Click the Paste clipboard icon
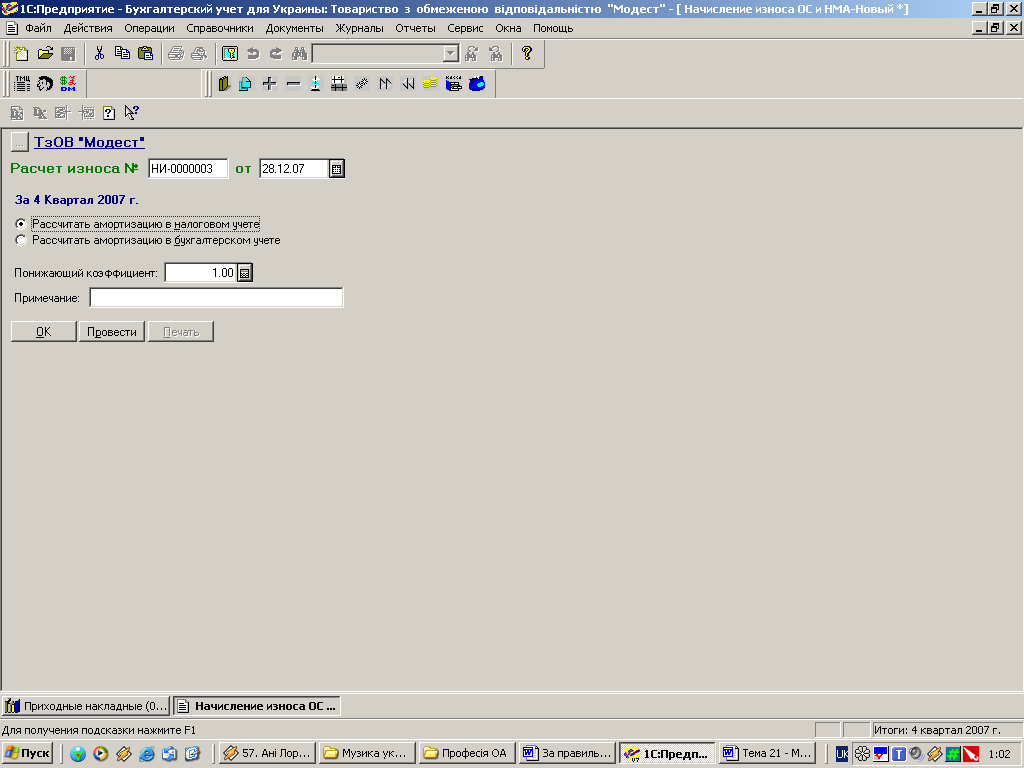Image resolution: width=1024 pixels, height=768 pixels. (x=146, y=54)
